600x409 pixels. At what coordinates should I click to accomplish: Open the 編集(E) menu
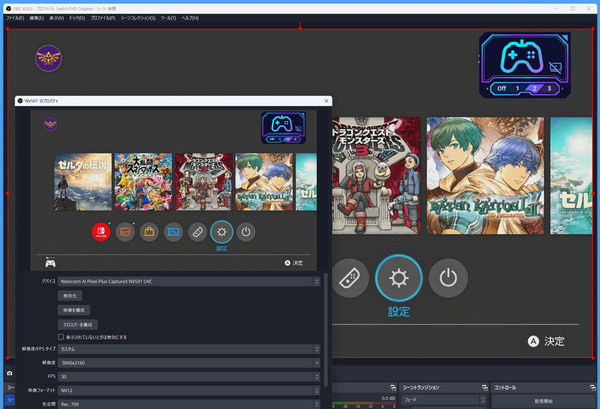pyautogui.click(x=37, y=18)
